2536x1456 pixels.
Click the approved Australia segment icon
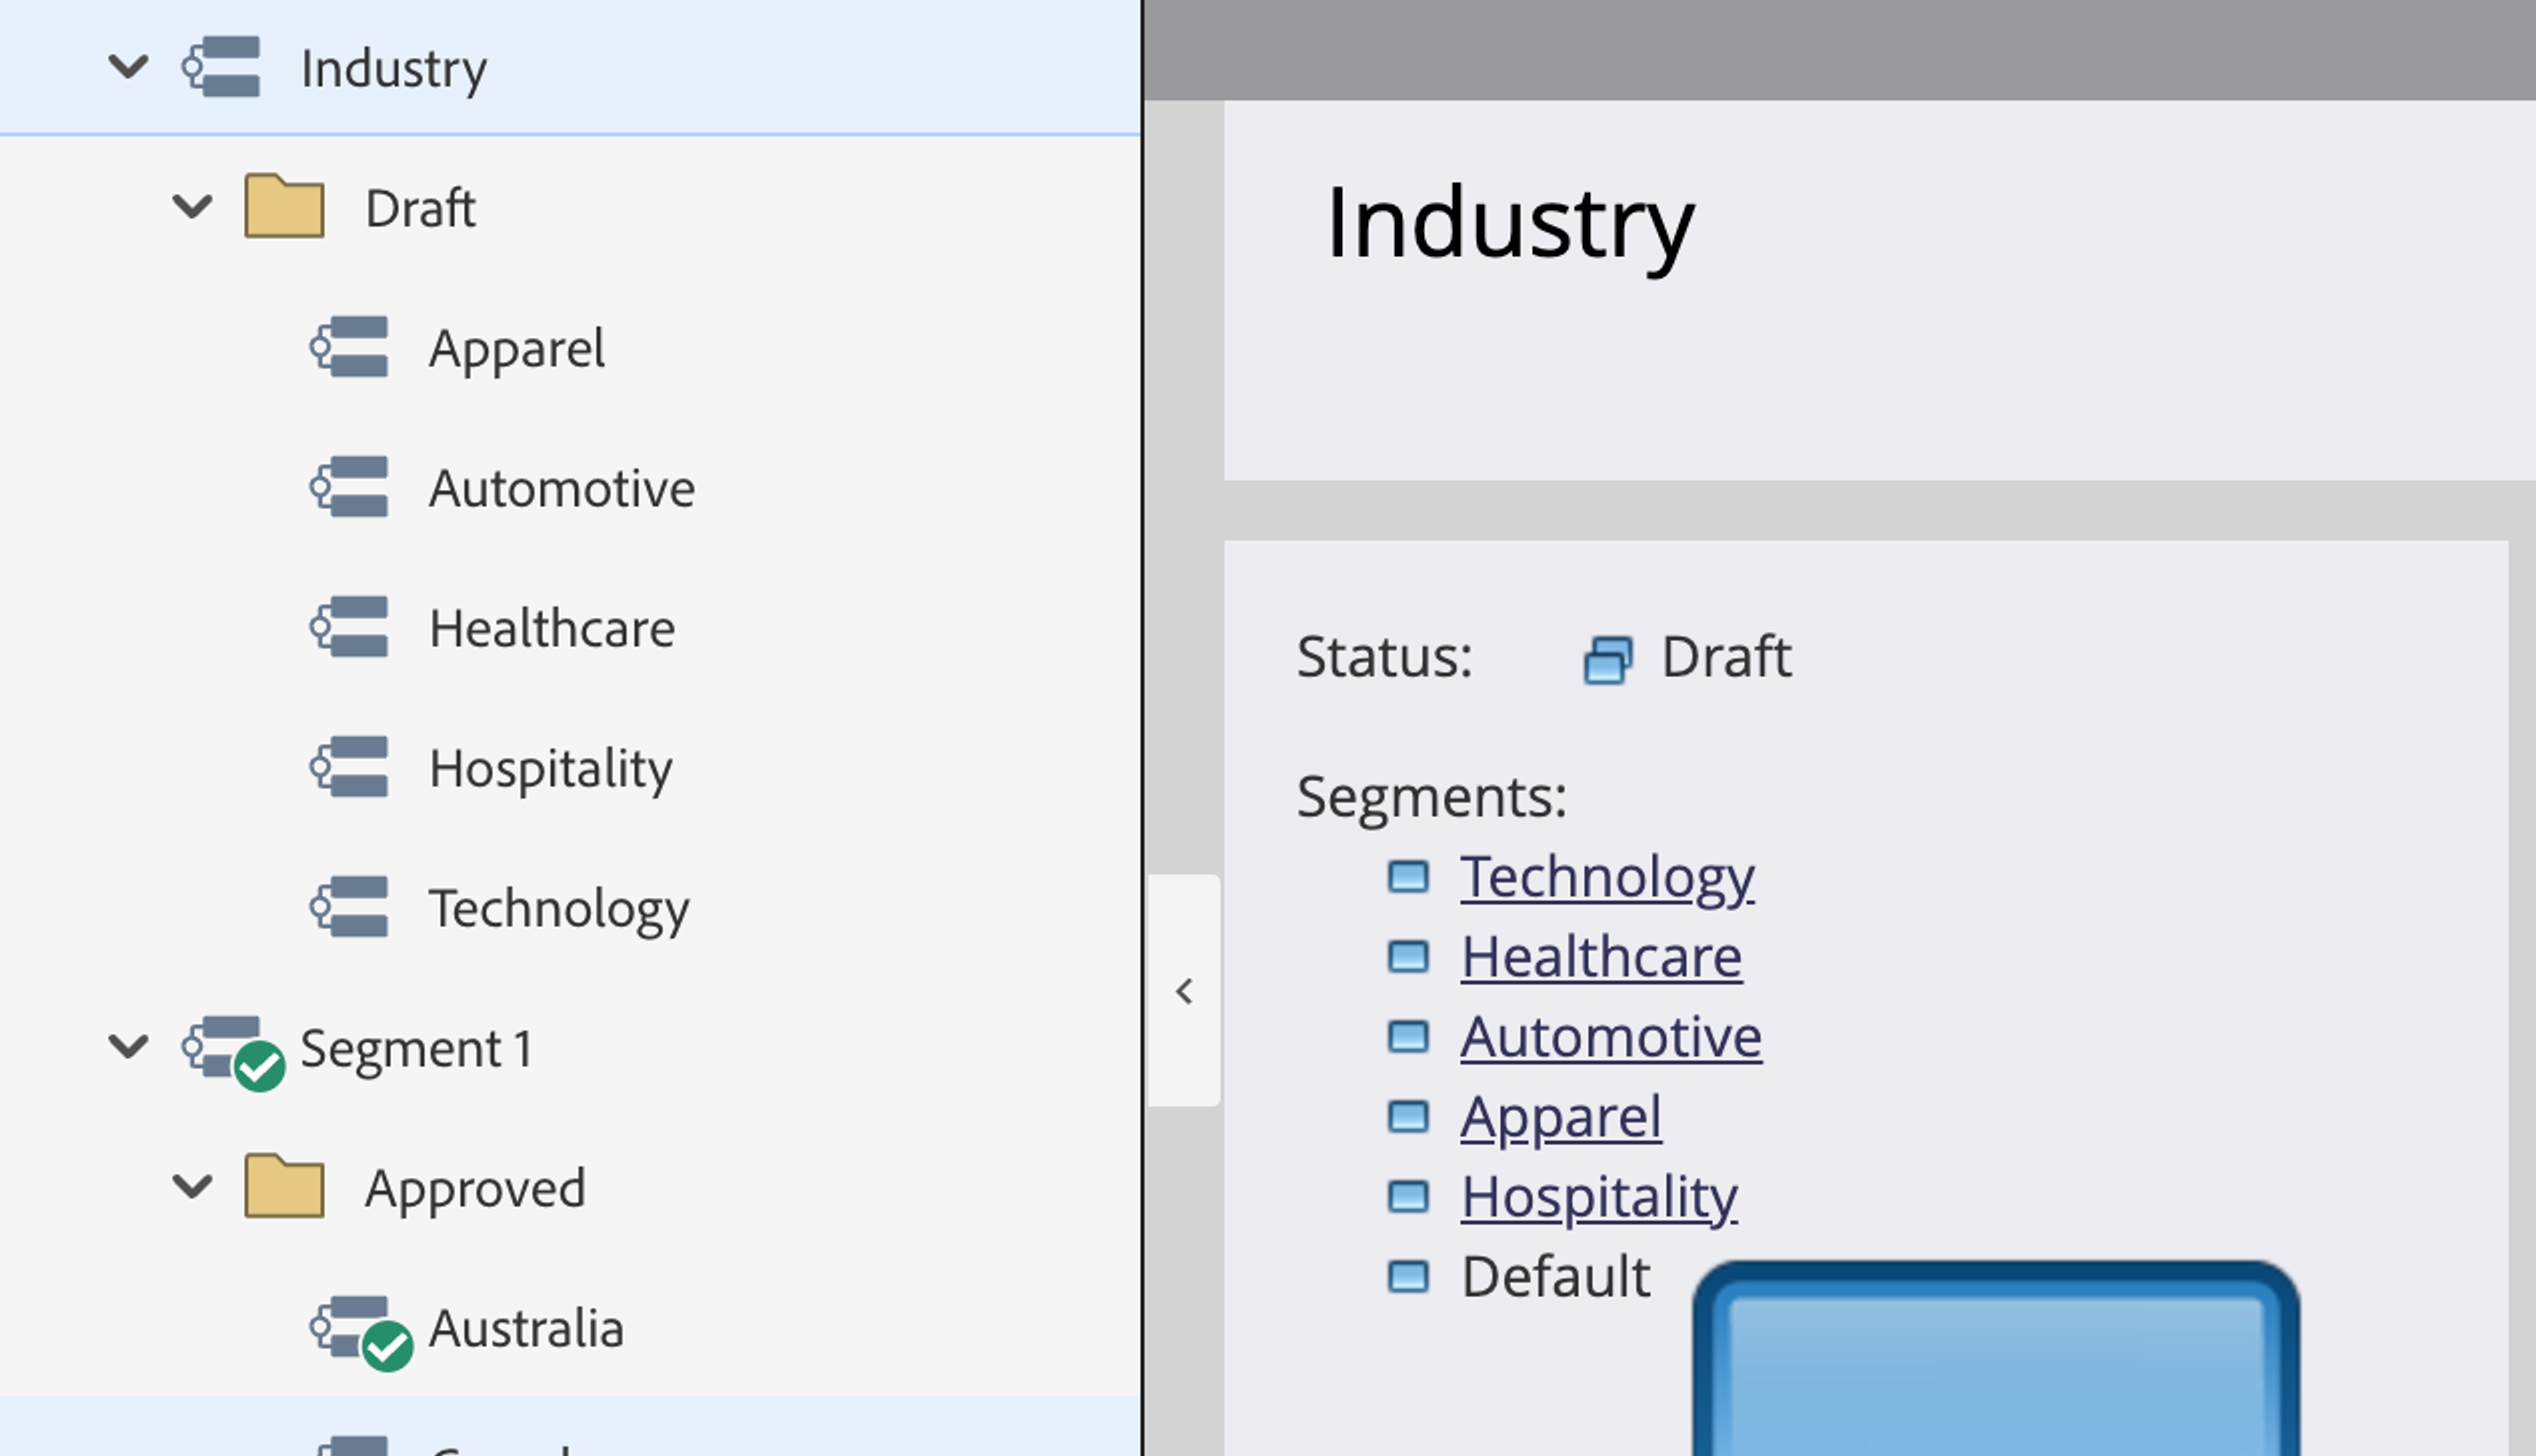tap(358, 1330)
